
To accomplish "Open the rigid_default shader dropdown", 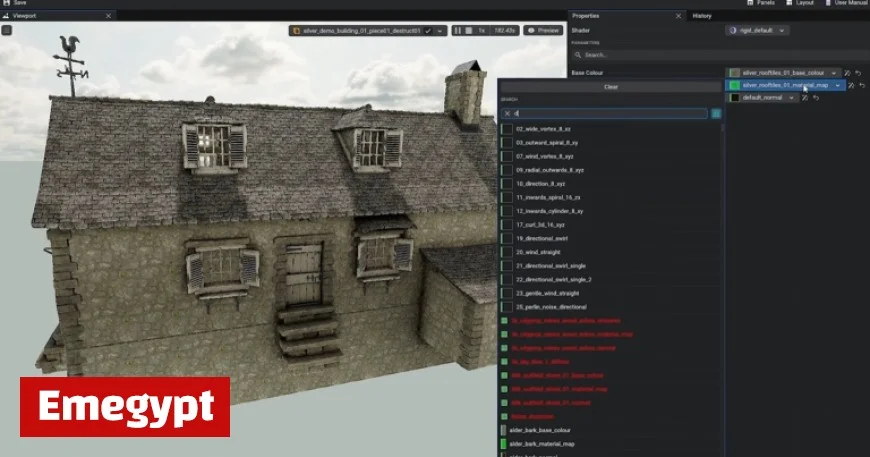I will click(782, 30).
